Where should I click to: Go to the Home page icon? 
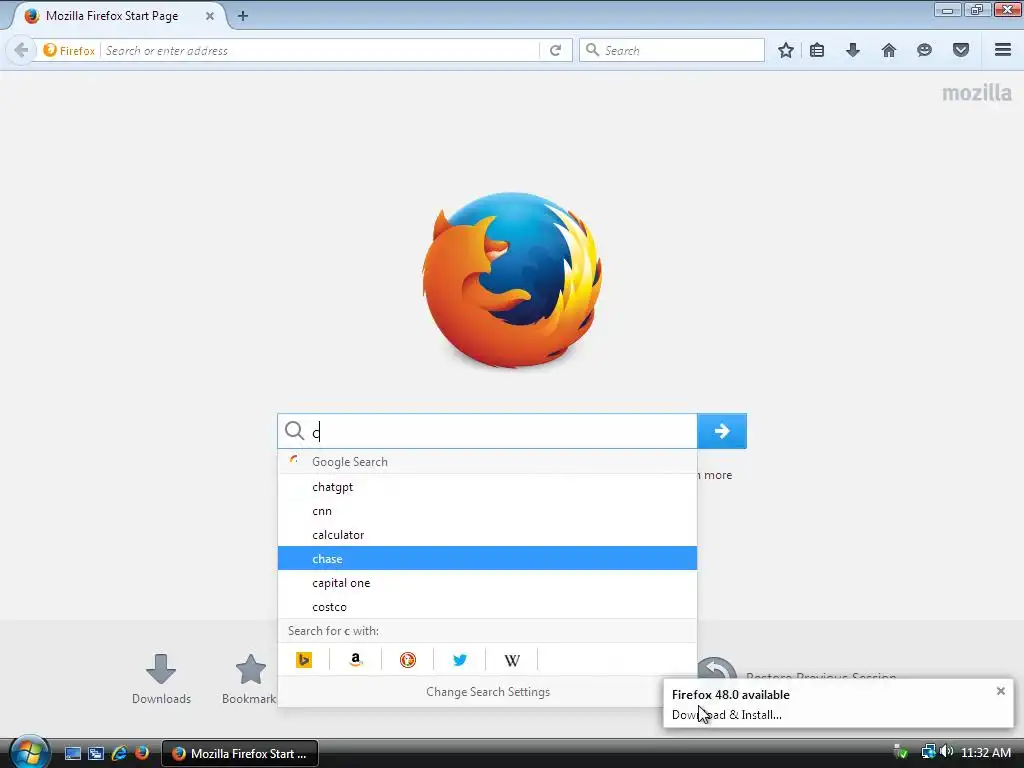pyautogui.click(x=889, y=50)
